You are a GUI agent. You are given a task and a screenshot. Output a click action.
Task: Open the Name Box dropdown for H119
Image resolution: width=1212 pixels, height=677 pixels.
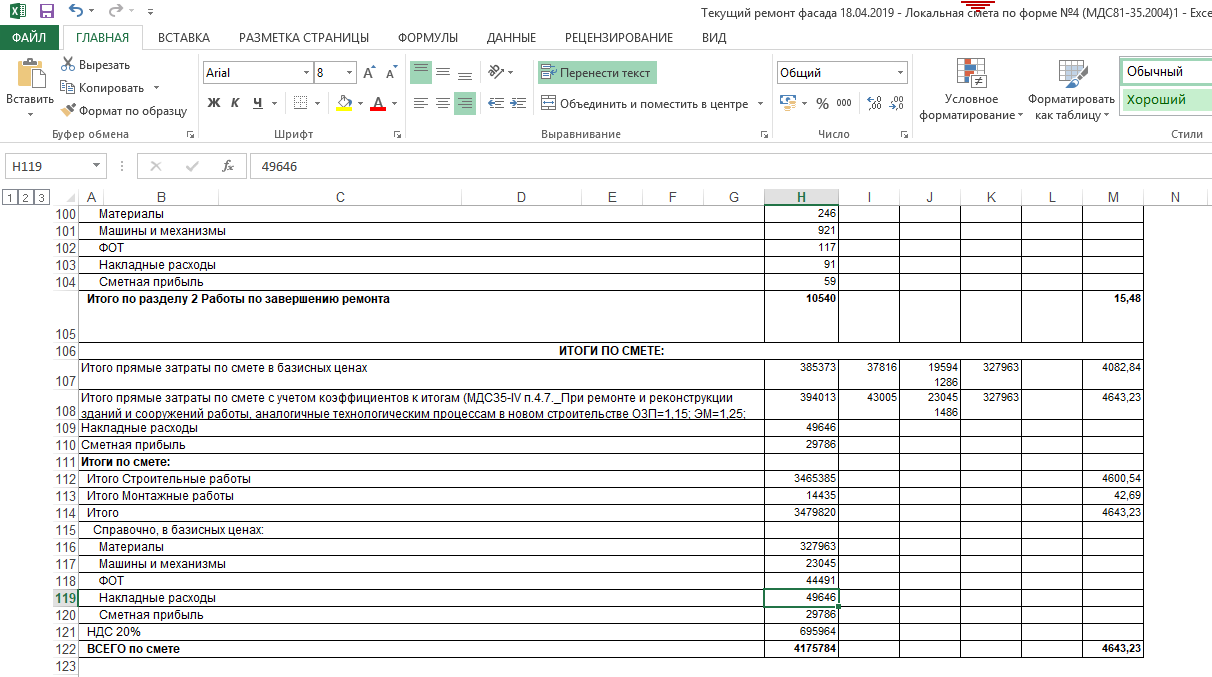[96, 166]
